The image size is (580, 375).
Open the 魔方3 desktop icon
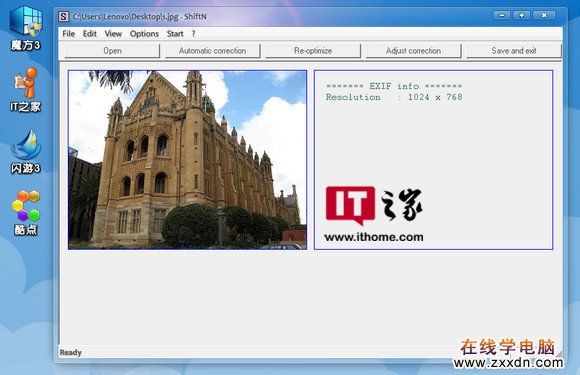coord(26,28)
